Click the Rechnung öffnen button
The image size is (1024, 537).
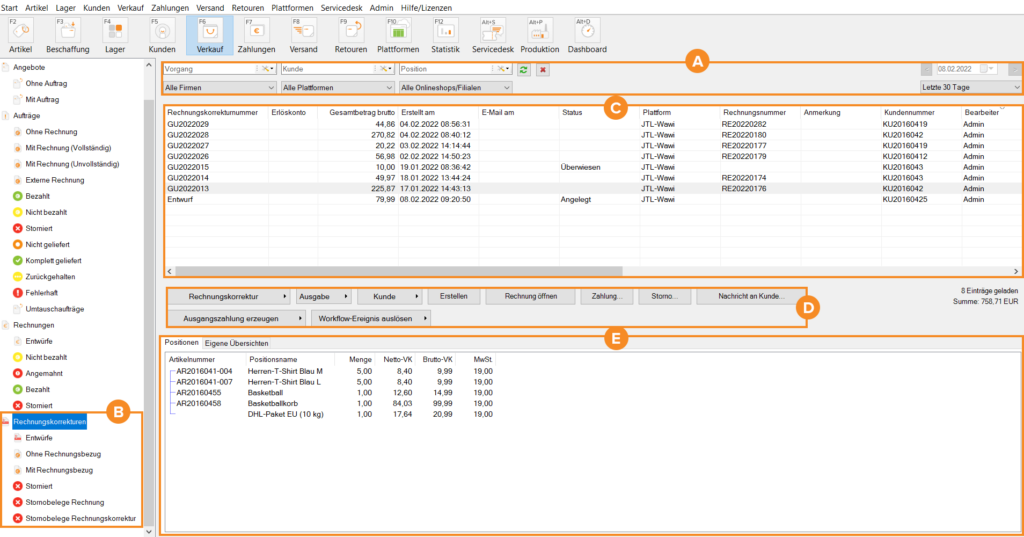[x=530, y=297]
